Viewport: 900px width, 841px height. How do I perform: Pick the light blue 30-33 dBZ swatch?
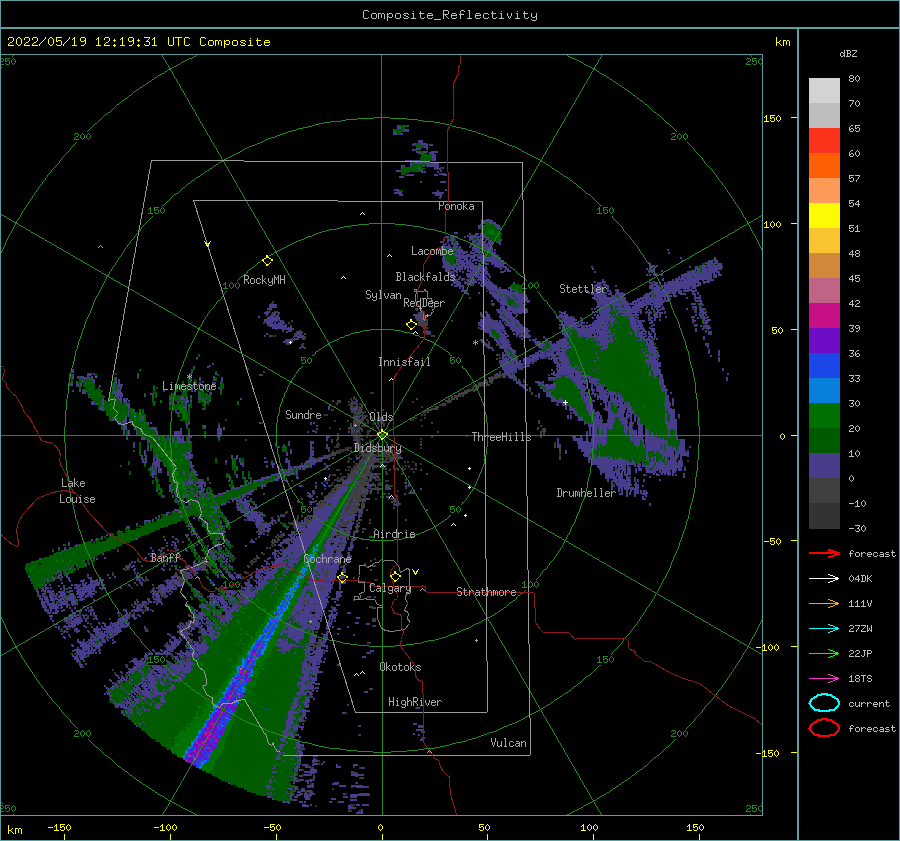(x=824, y=390)
